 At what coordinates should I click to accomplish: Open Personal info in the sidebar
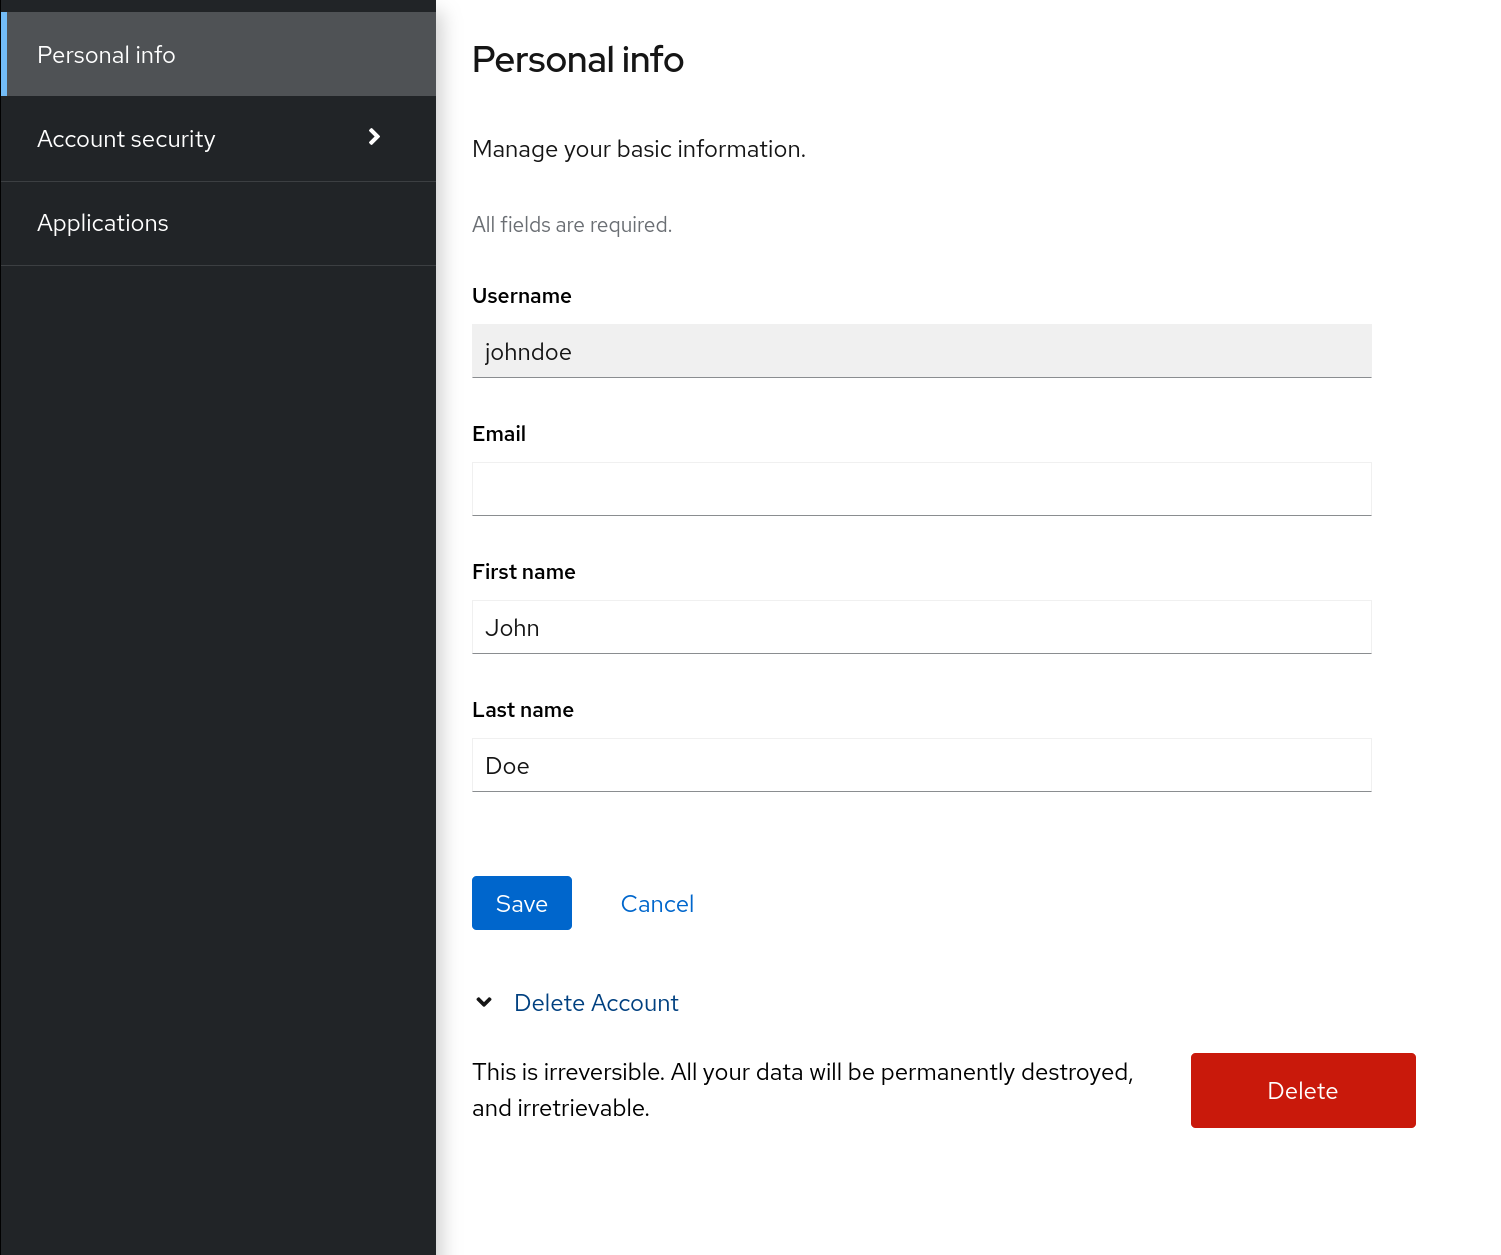click(106, 55)
